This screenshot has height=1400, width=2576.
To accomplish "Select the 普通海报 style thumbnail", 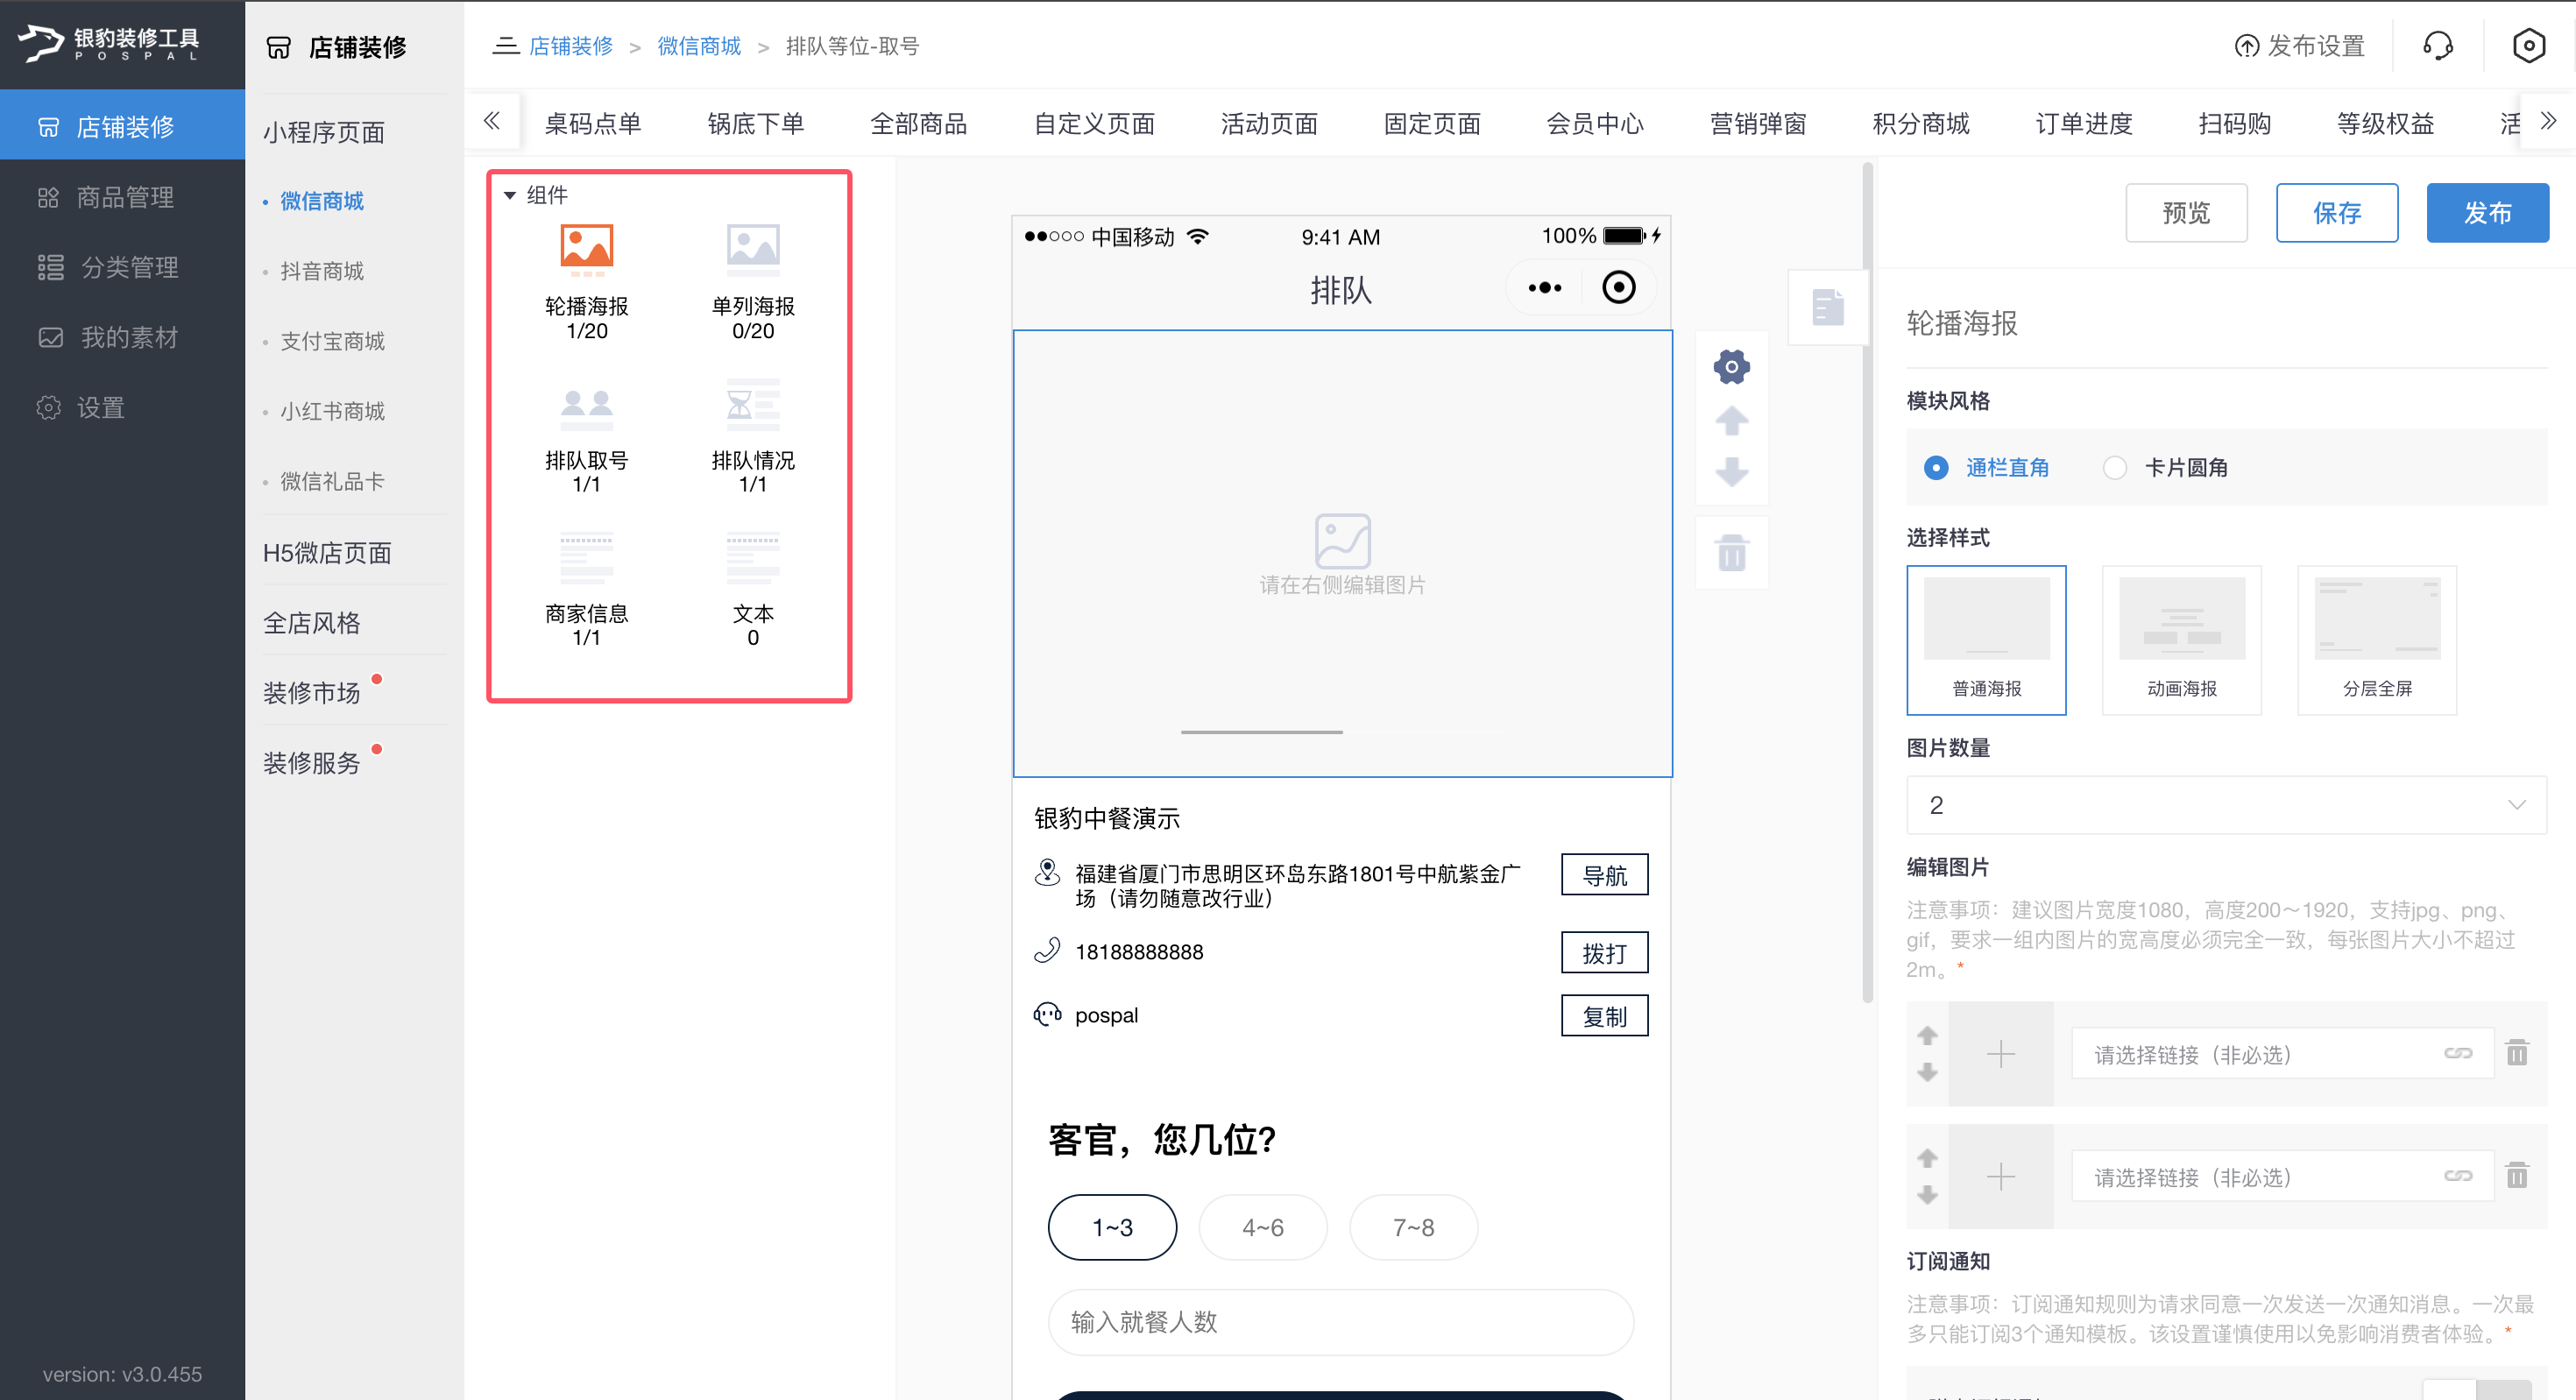I will point(1986,640).
